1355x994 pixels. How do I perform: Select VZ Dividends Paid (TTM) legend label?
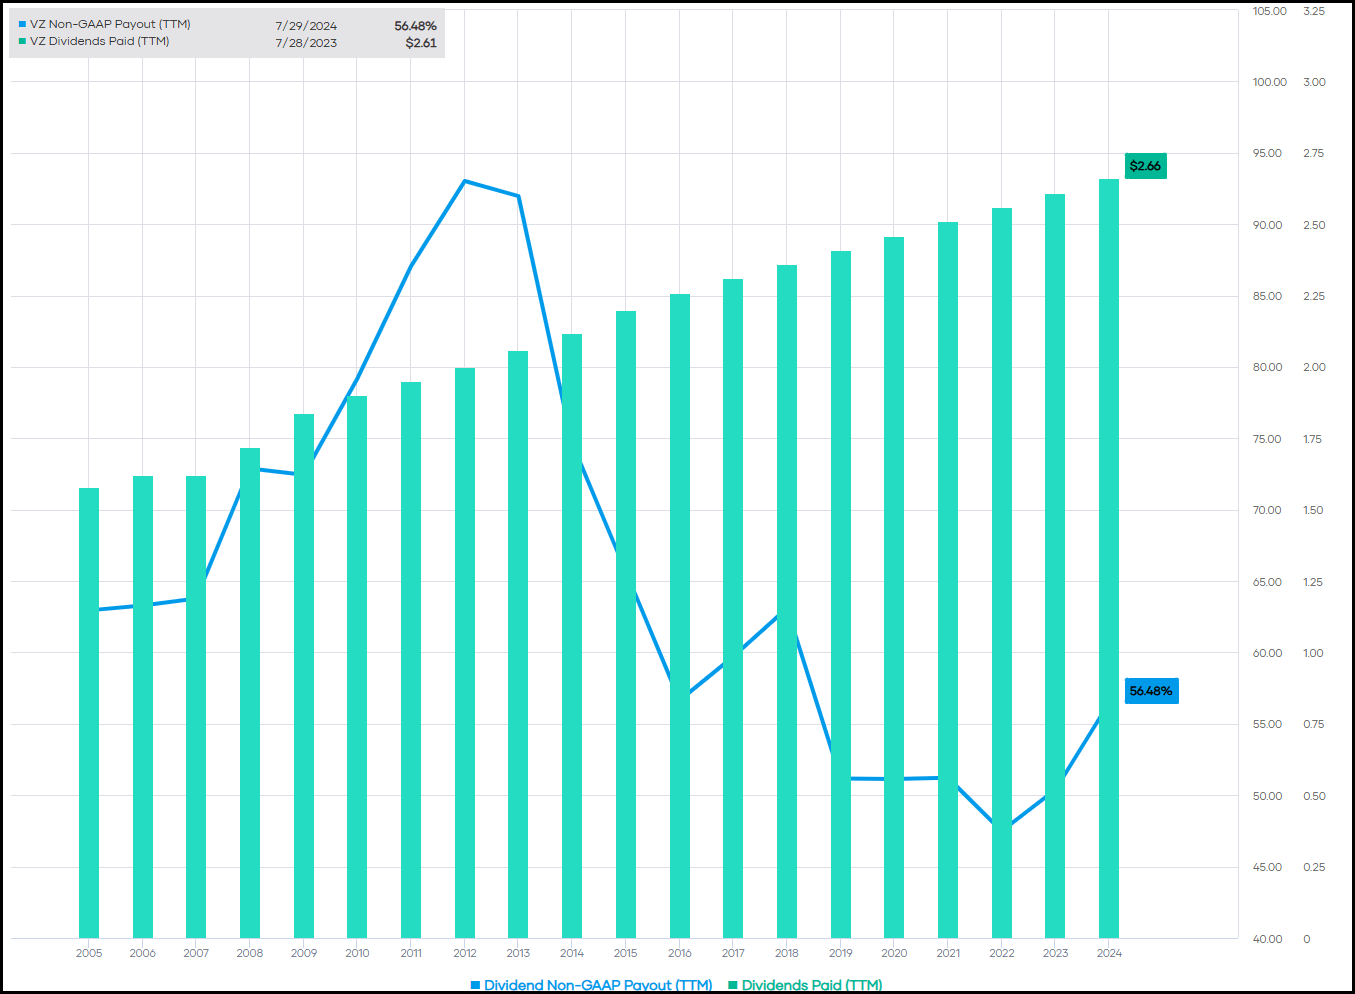(100, 41)
